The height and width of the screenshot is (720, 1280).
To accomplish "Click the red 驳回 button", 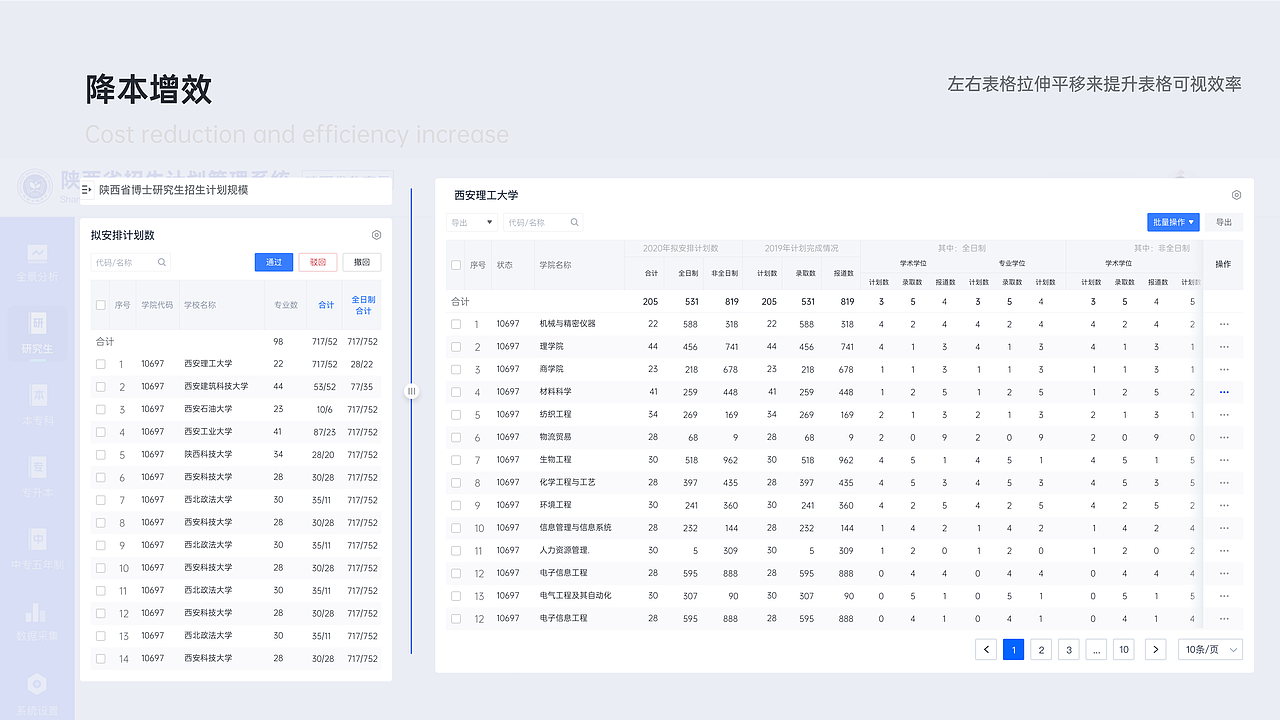I will coord(318,262).
